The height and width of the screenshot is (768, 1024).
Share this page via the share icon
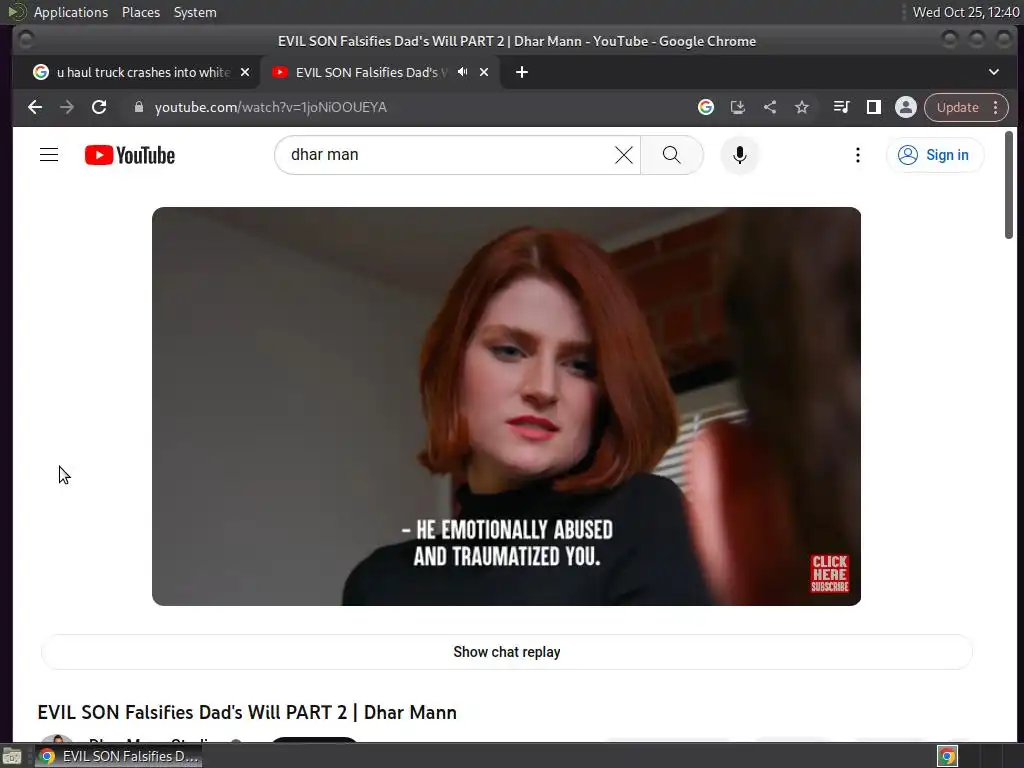pyautogui.click(x=770, y=107)
